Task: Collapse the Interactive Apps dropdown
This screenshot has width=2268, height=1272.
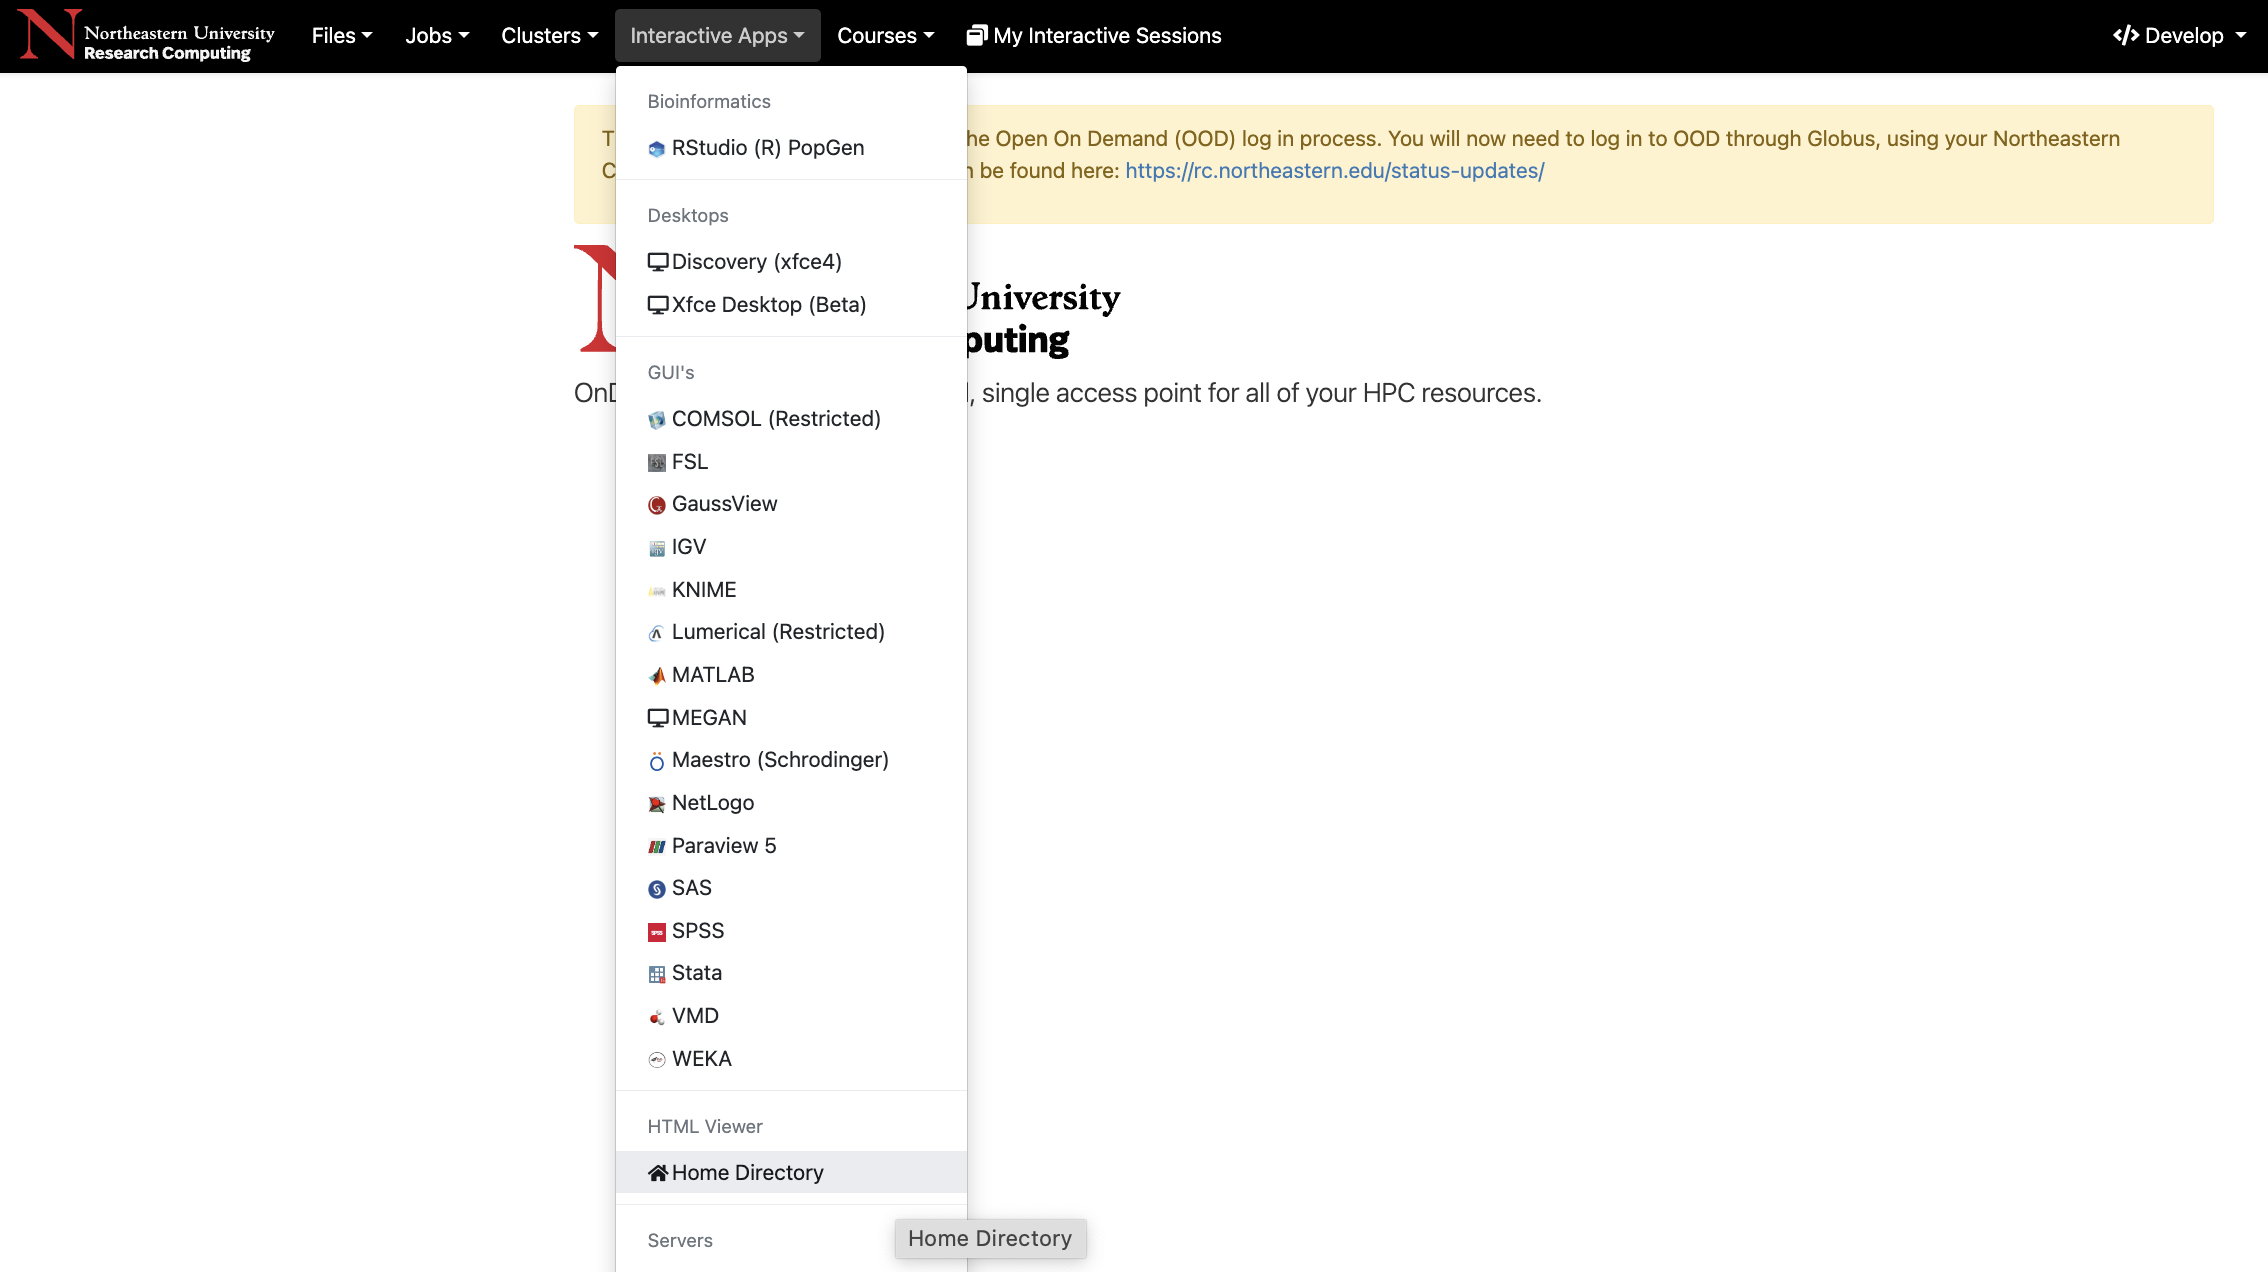Action: 717,36
